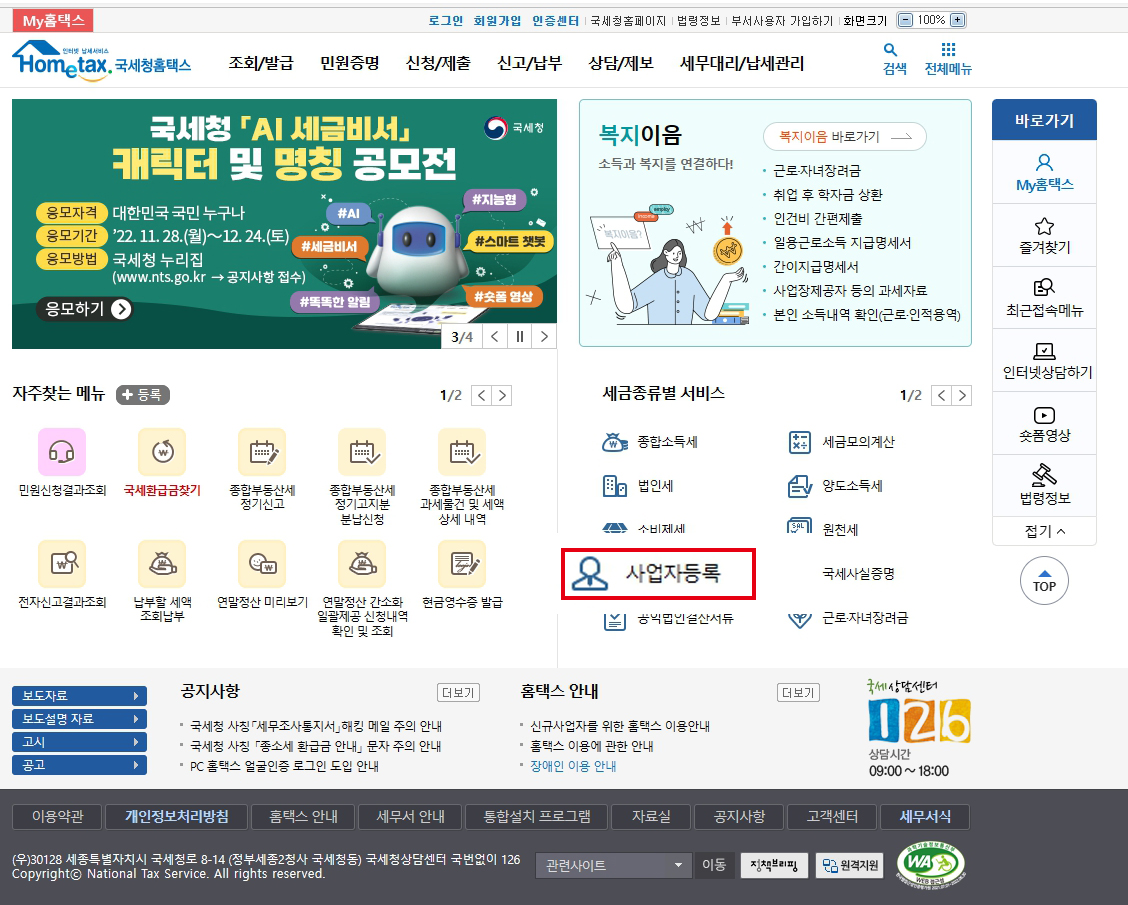
Task: Click the 회원가입 link
Action: [497, 21]
